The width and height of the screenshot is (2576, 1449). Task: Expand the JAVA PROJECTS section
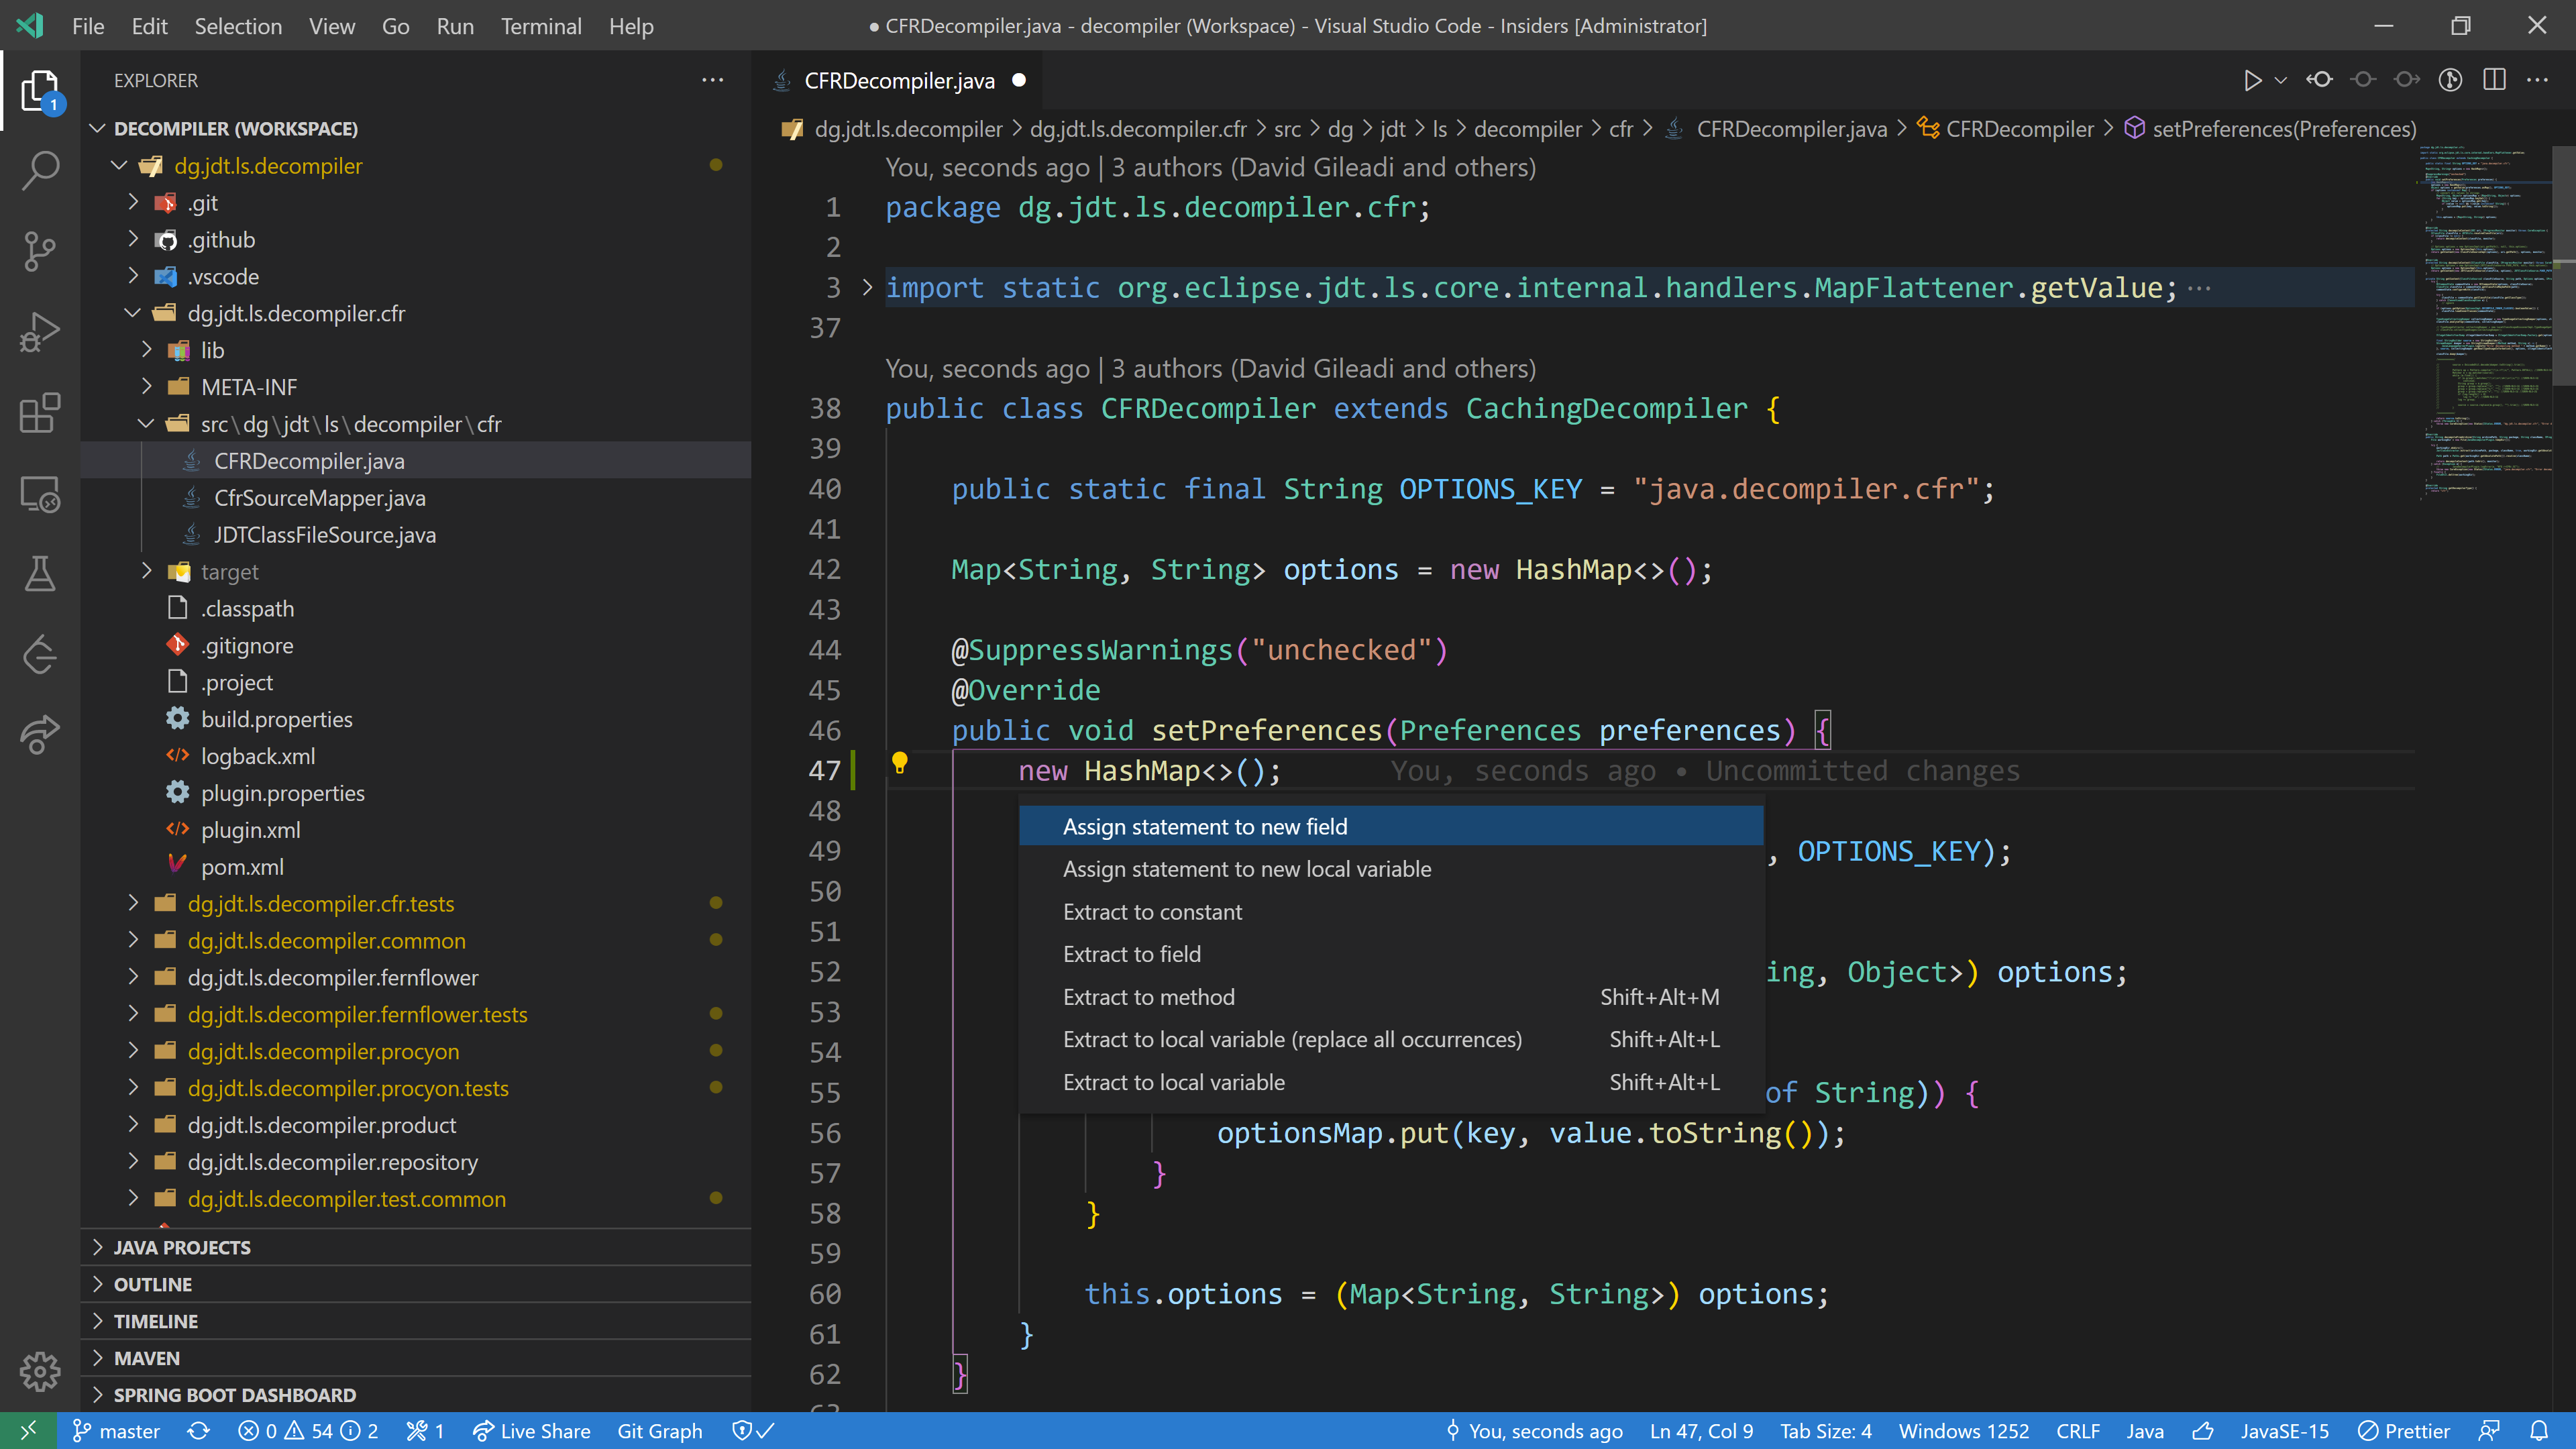coord(182,1247)
